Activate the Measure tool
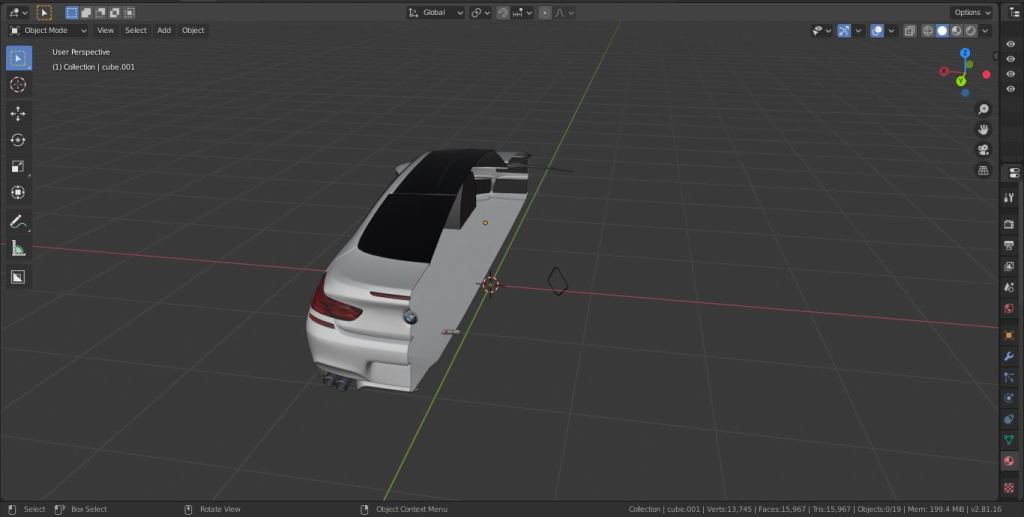This screenshot has height=517, width=1024. [18, 248]
